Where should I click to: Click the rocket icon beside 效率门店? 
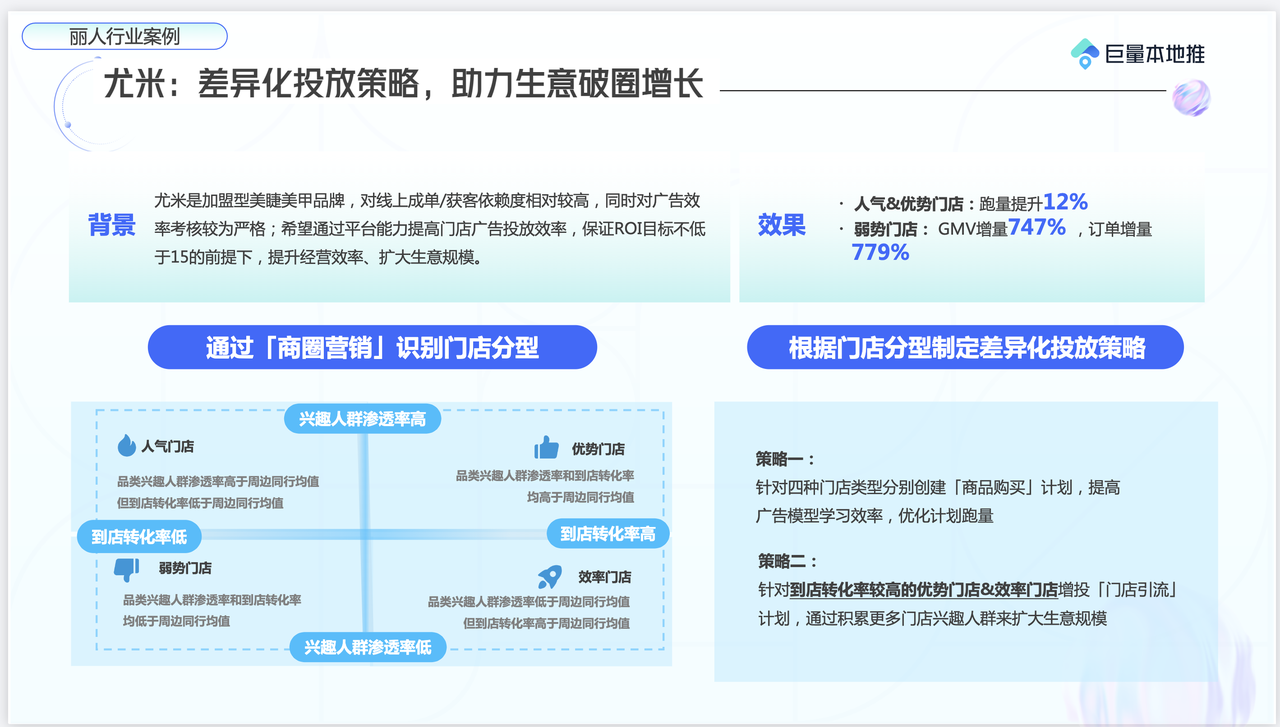[550, 577]
